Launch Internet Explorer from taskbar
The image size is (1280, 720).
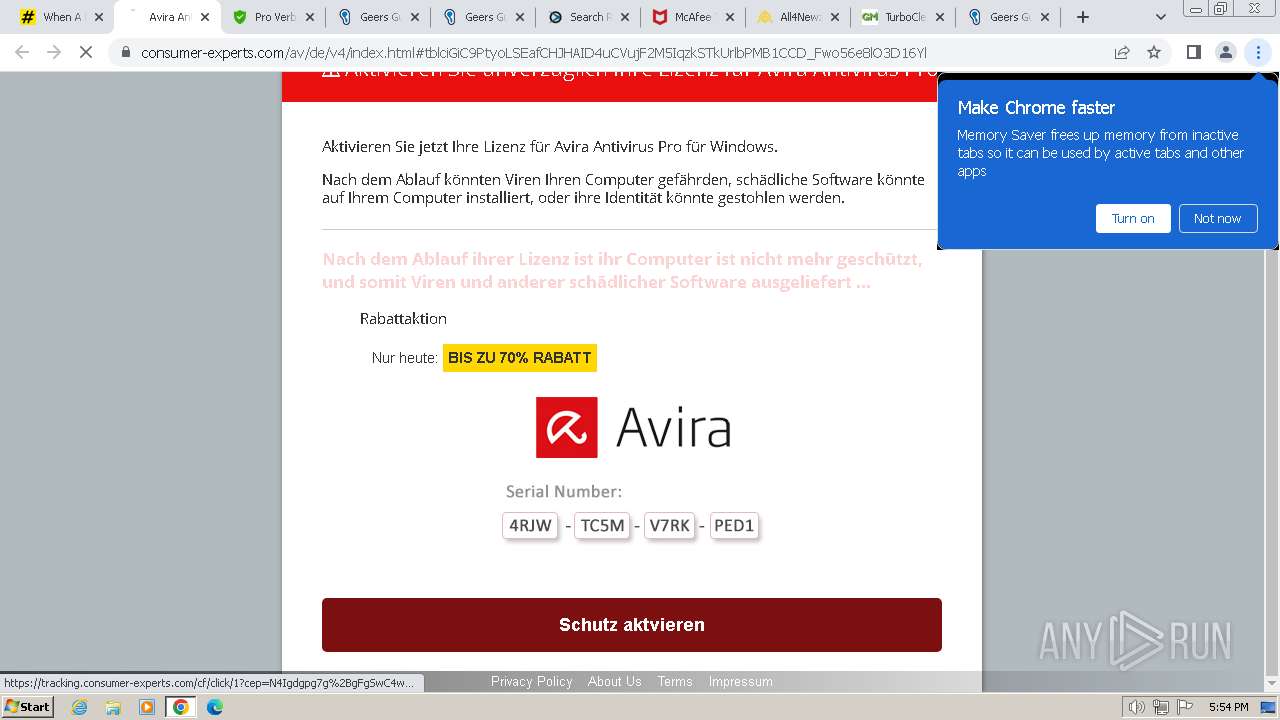[x=80, y=707]
